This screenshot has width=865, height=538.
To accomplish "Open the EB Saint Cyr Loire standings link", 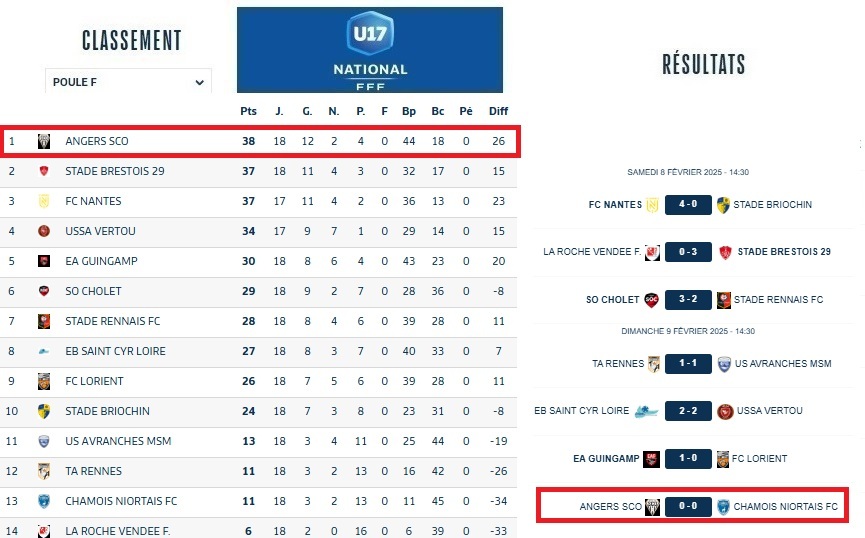I will click(x=115, y=351).
